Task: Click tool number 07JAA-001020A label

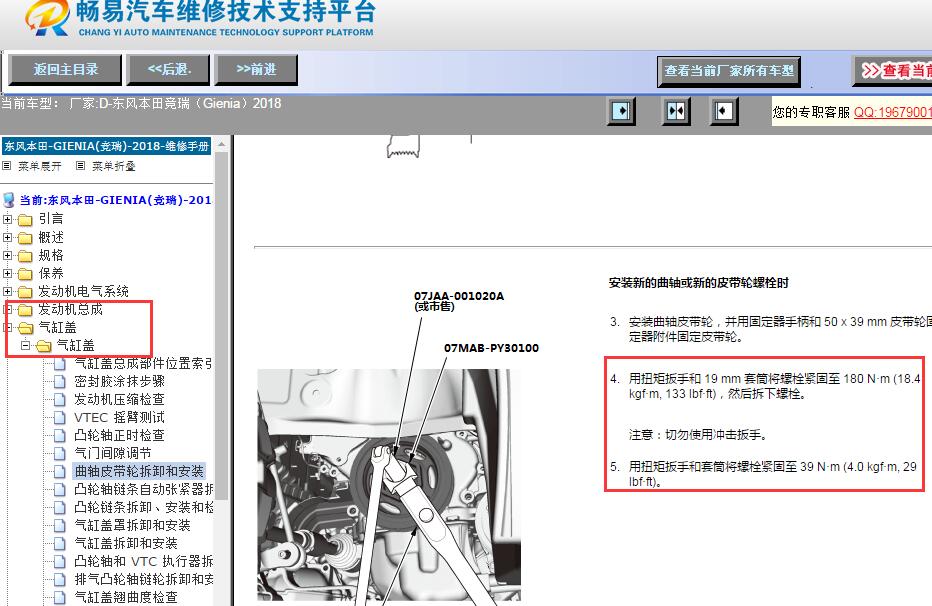Action: pyautogui.click(x=458, y=296)
